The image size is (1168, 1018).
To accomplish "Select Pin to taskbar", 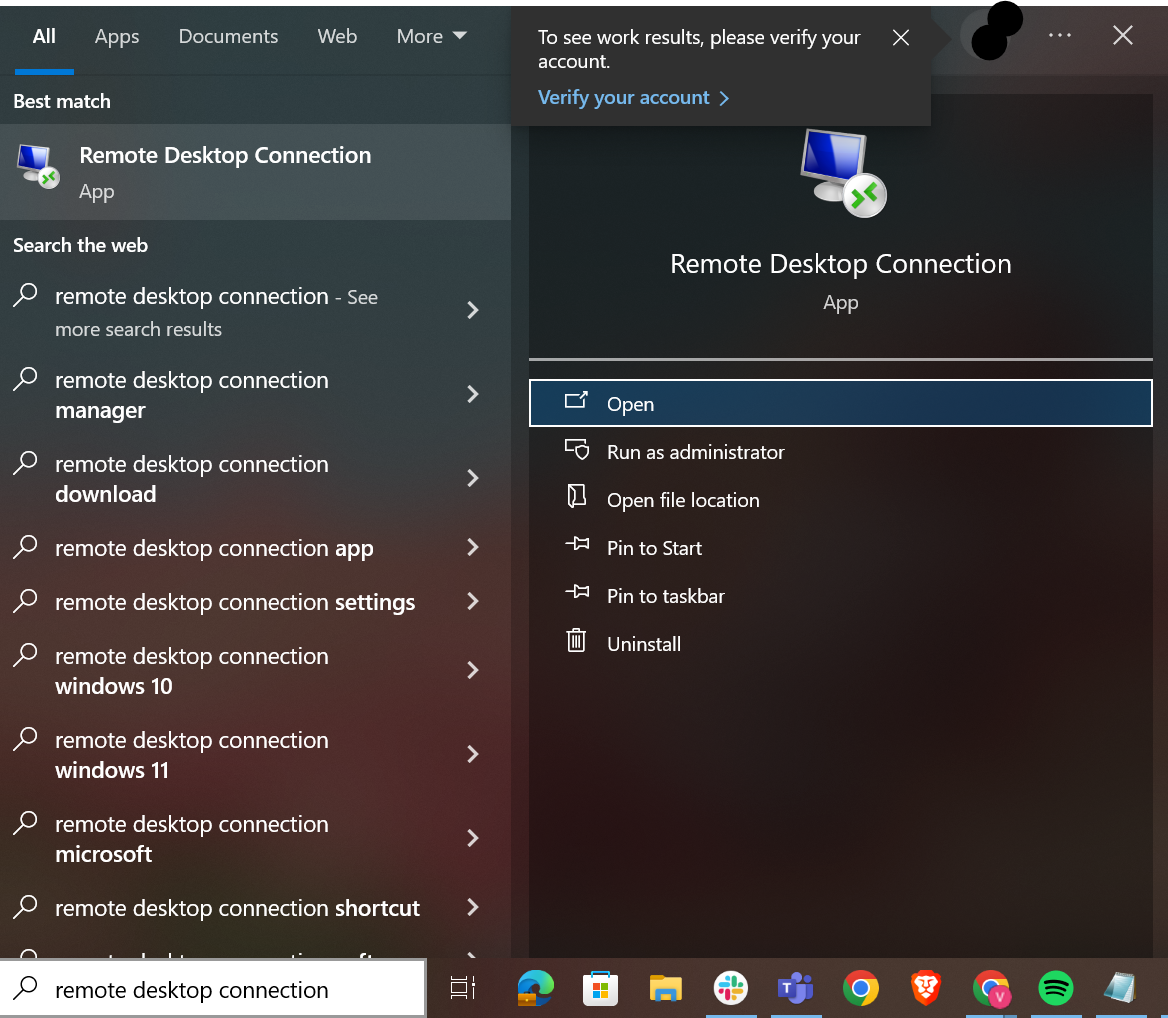I will (x=666, y=596).
